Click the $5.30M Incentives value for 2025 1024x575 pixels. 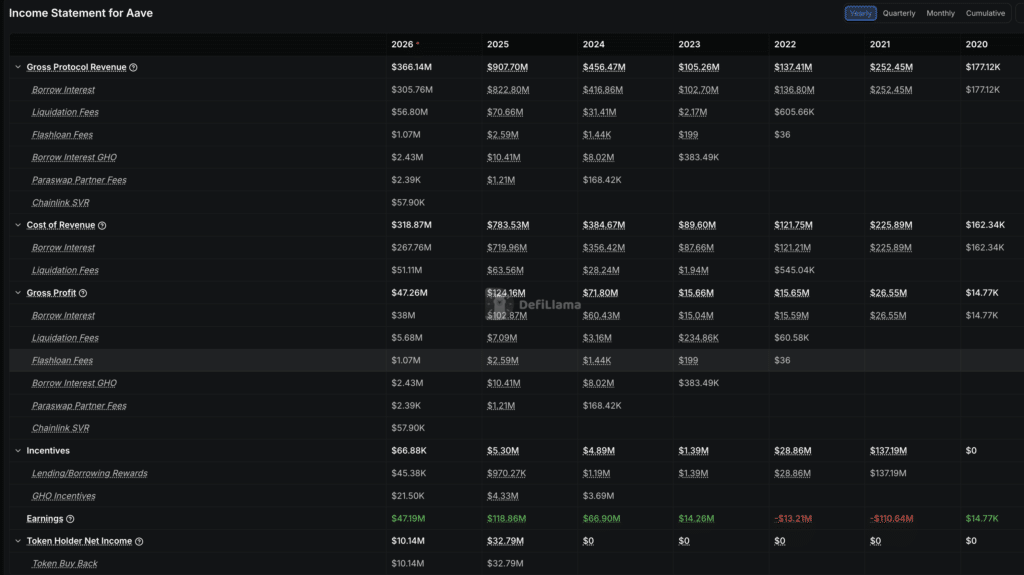click(x=503, y=451)
